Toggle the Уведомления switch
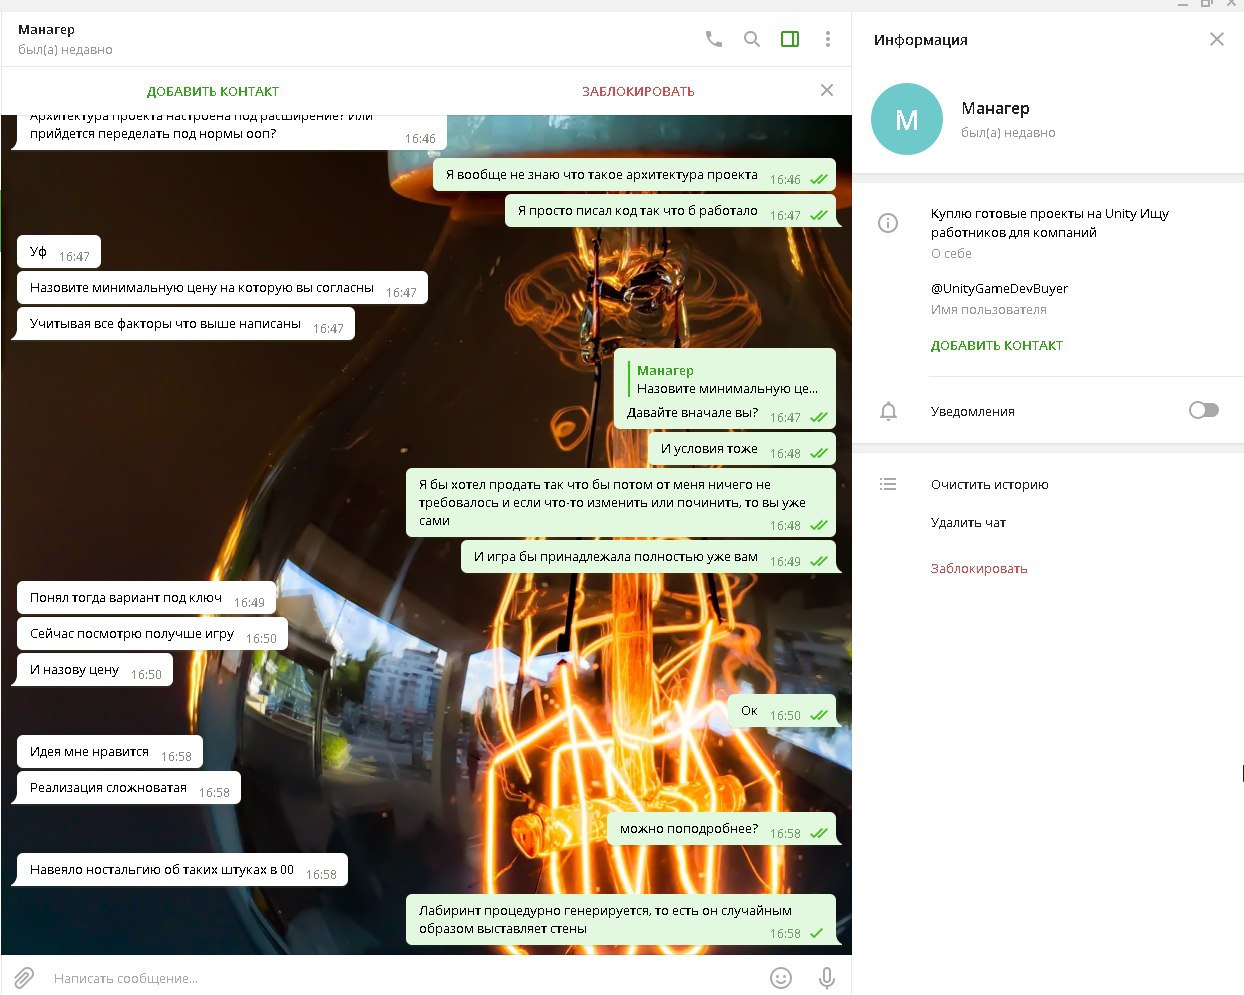The image size is (1244, 995). click(1204, 410)
